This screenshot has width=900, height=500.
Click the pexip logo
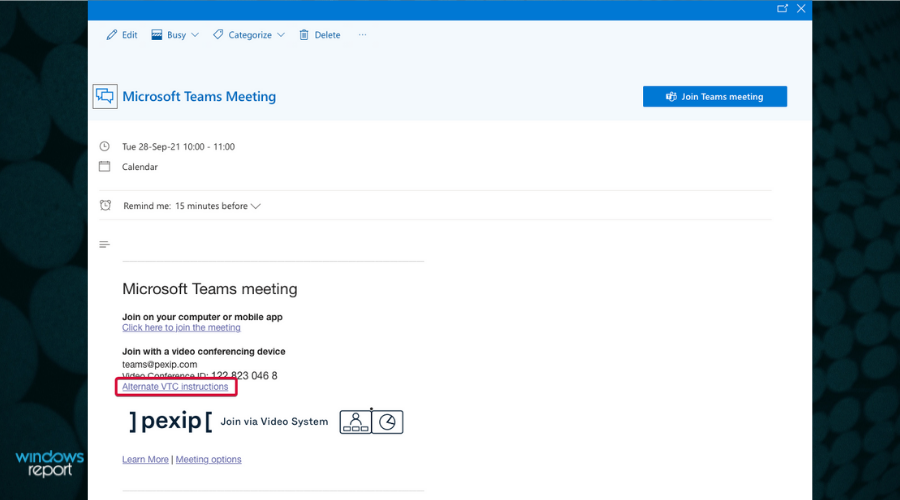click(171, 421)
